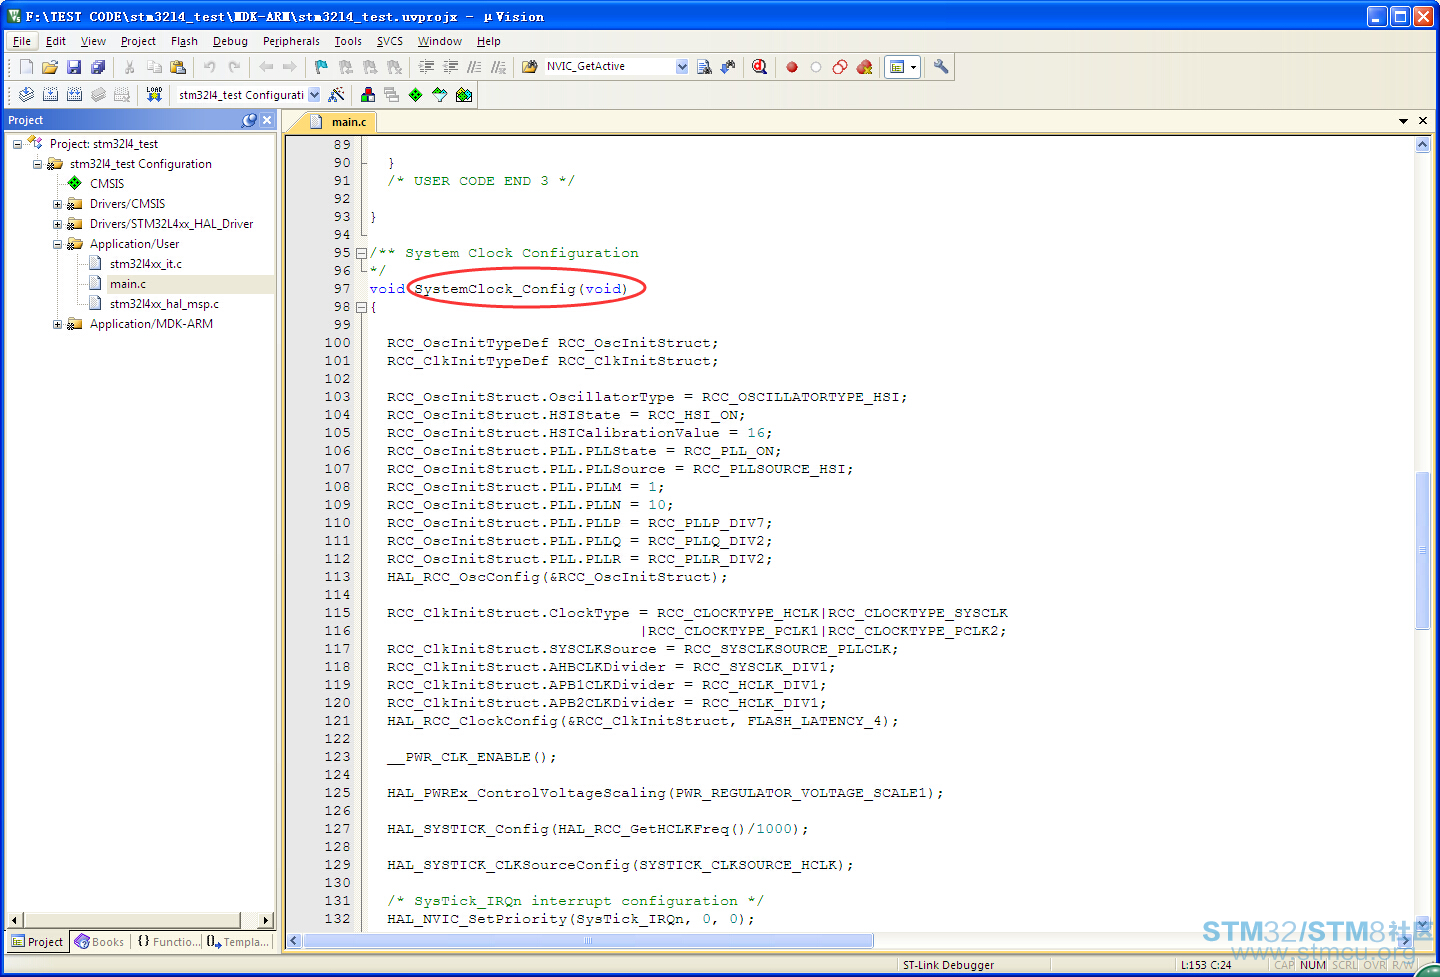Open Options for Target magic wand icon
The image size is (1440, 977).
337,95
